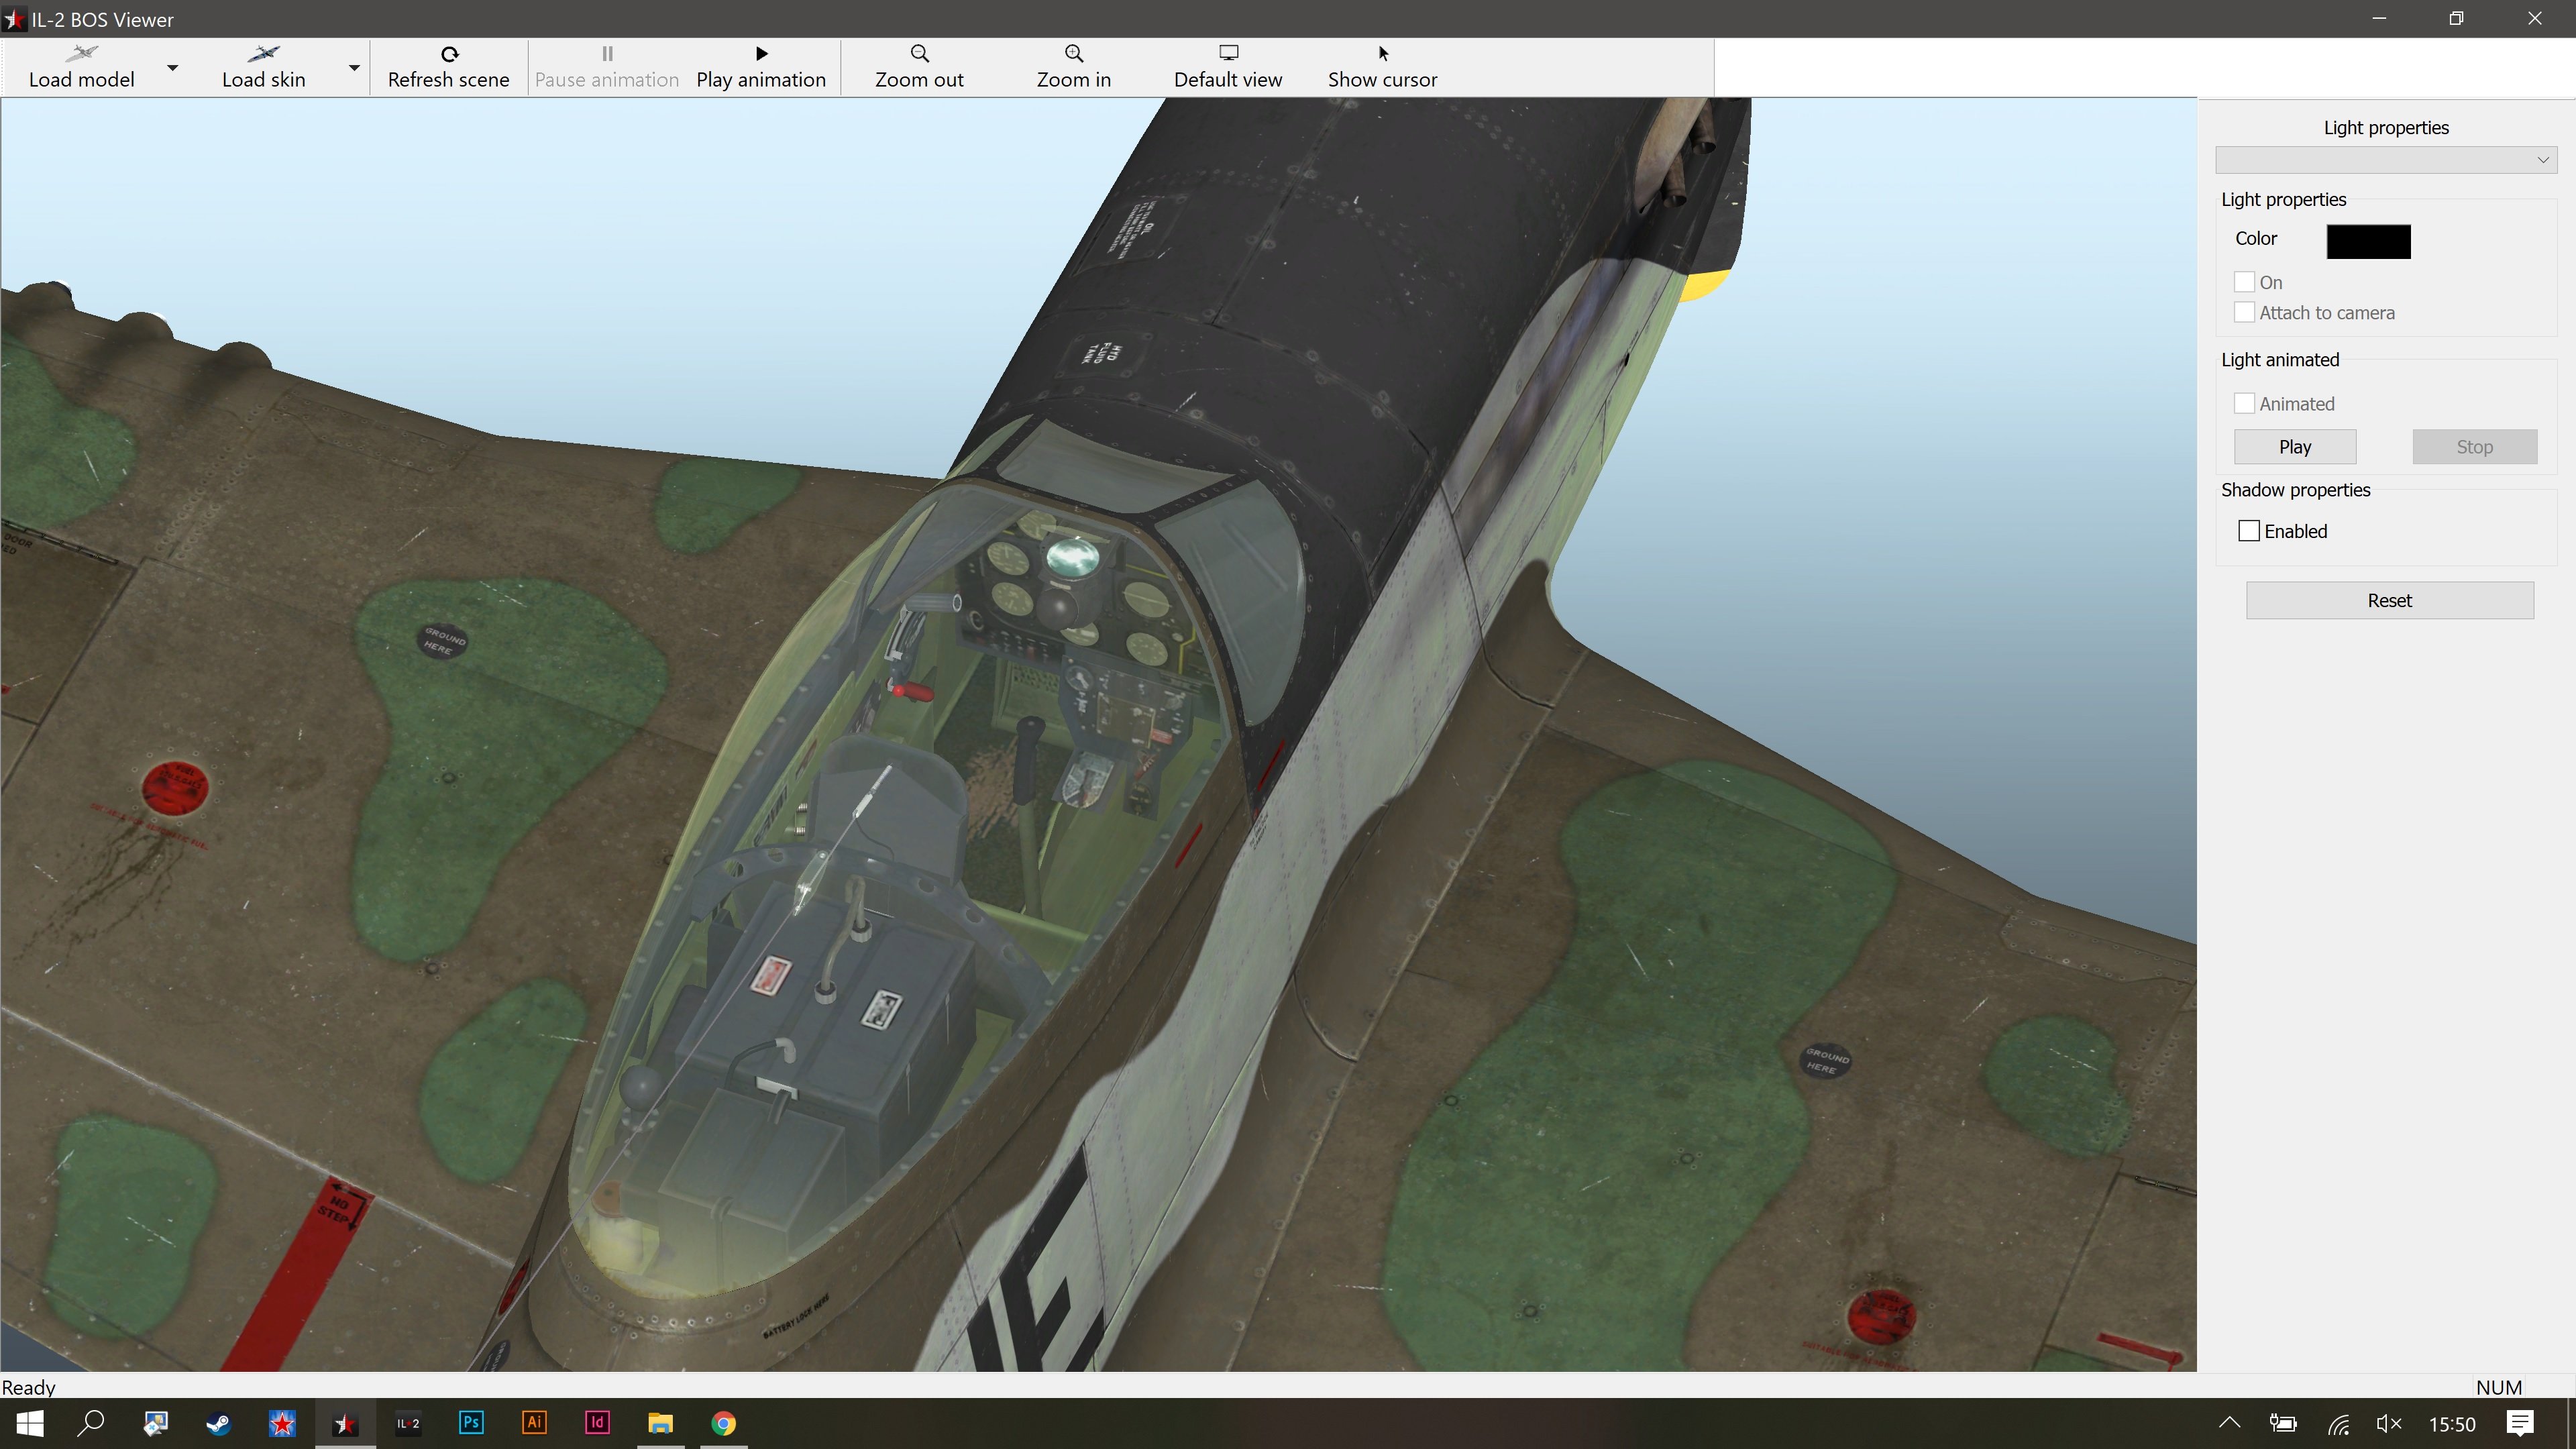Viewport: 2576px width, 1449px height.
Task: Open File Explorer from the taskbar
Action: [660, 1423]
